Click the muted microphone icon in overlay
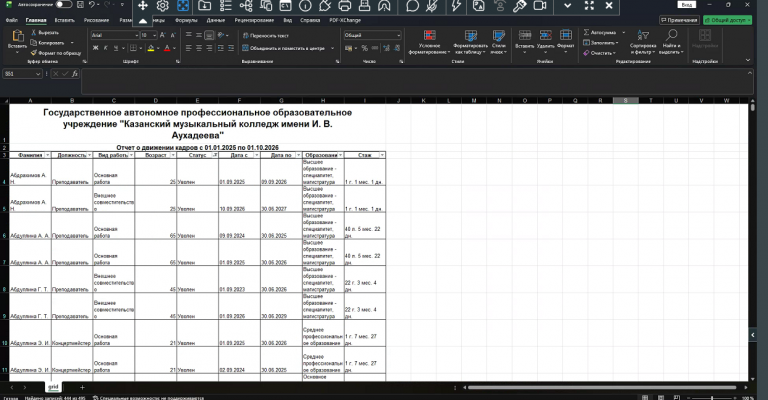The width and height of the screenshot is (768, 400). coord(432,6)
